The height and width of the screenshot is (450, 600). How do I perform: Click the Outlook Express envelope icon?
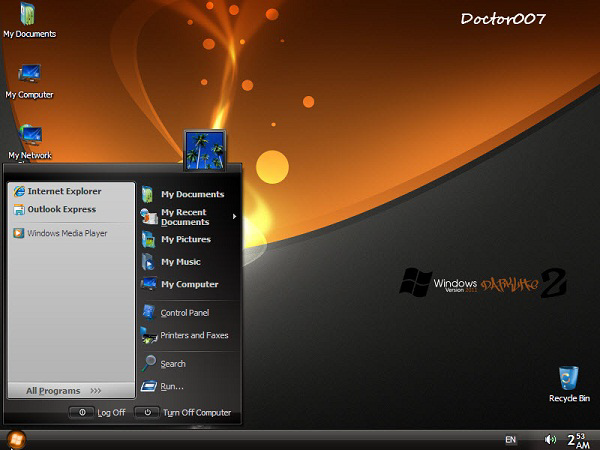coord(19,209)
